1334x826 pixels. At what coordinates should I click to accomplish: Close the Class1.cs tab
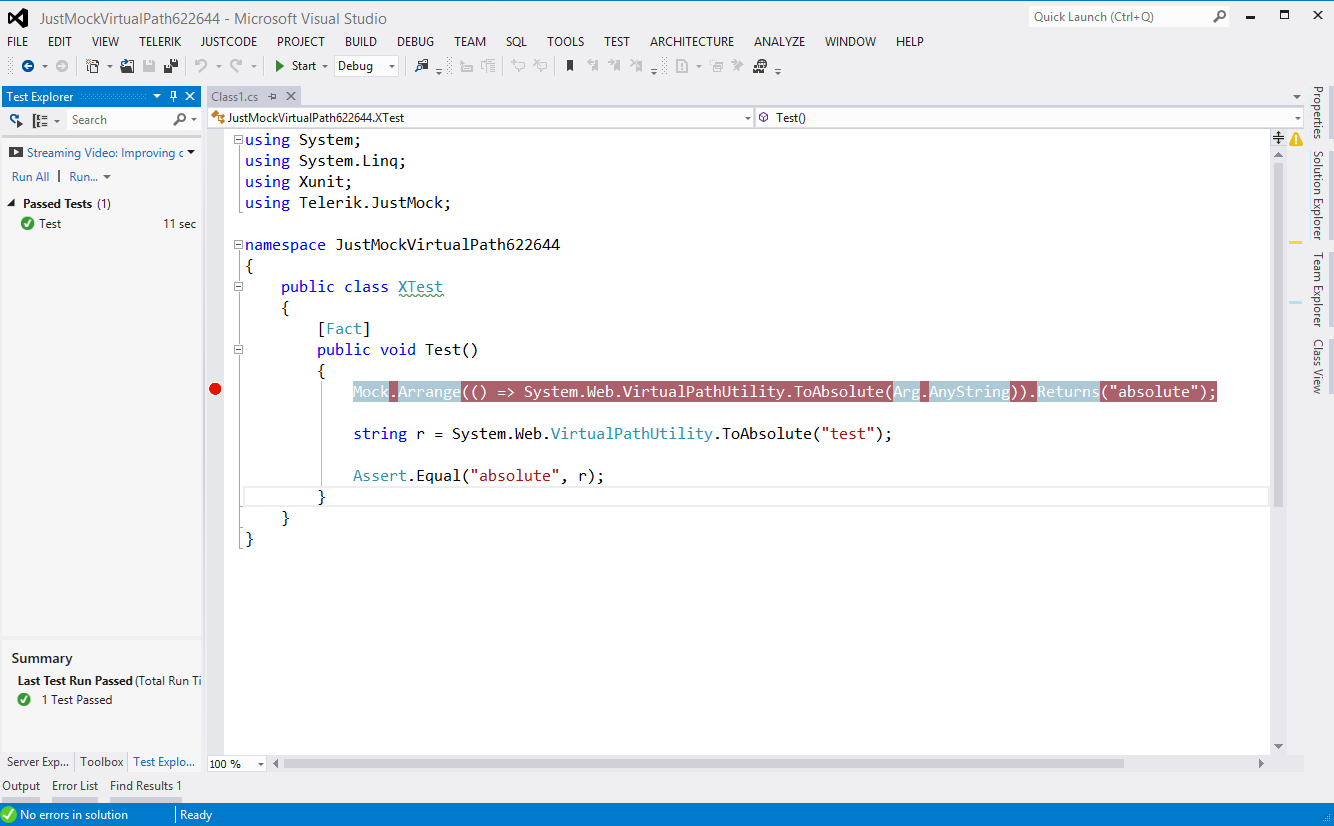[x=291, y=96]
